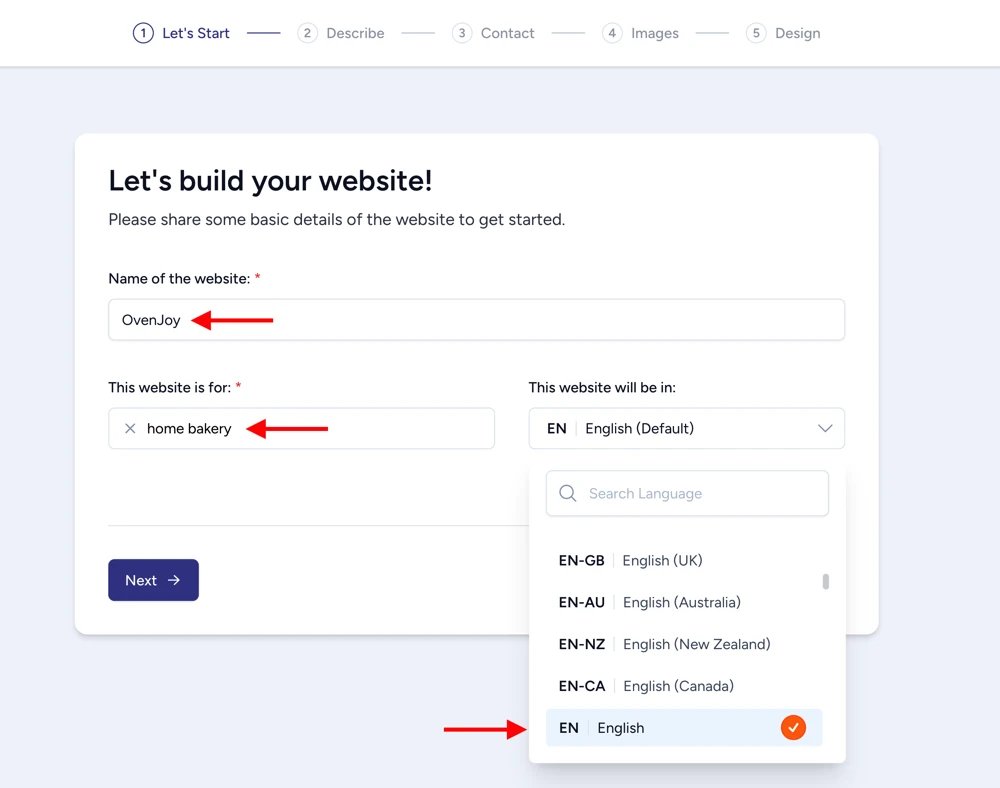Screen dimensions: 1000x788
Task: Click the step 1 number circle icon
Action: click(143, 33)
